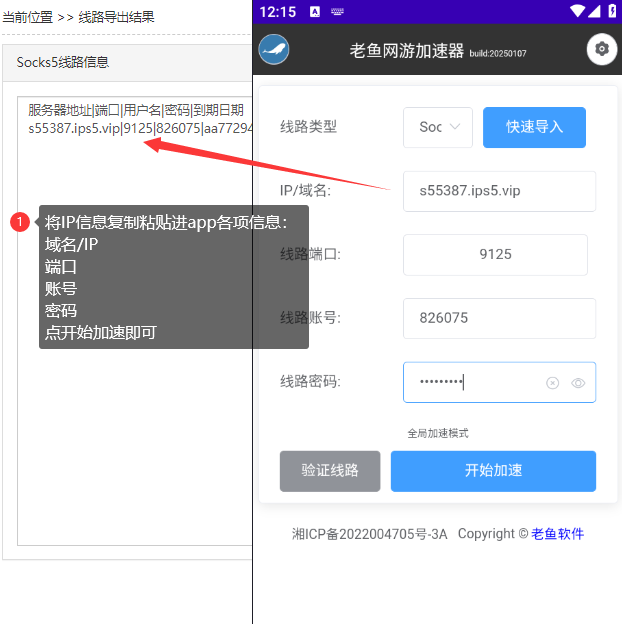Click the whale logo icon
Screen dimensions: 622x624
pyautogui.click(x=274, y=49)
